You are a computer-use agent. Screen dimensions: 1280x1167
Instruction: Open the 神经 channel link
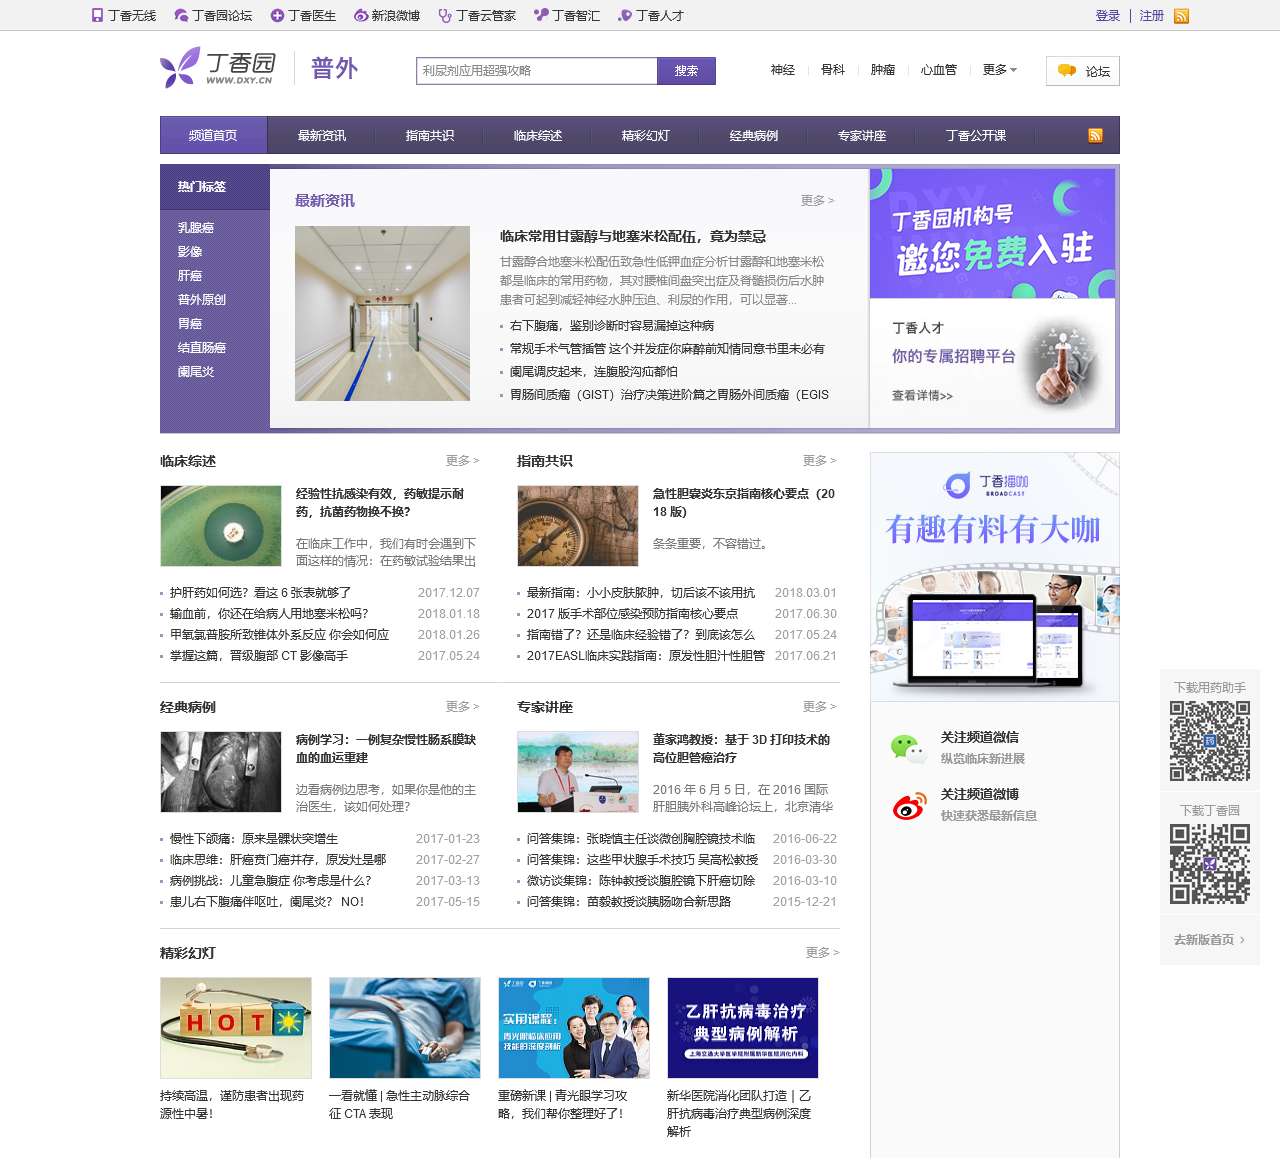click(783, 70)
